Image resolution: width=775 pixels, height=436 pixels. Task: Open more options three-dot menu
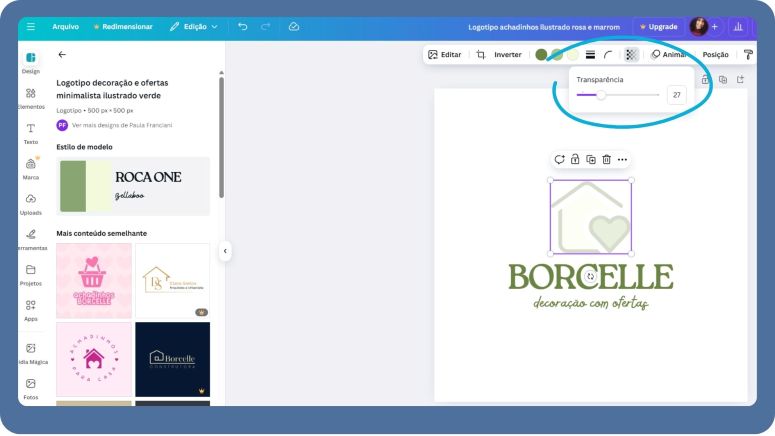click(x=622, y=160)
